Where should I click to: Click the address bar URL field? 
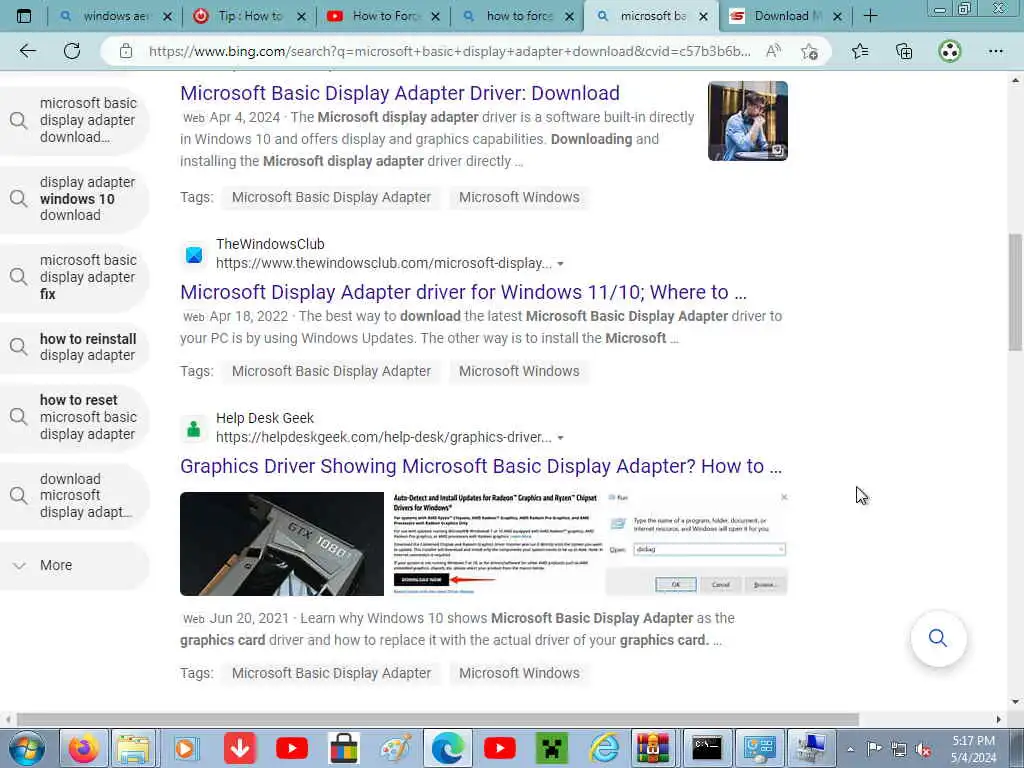pos(449,51)
